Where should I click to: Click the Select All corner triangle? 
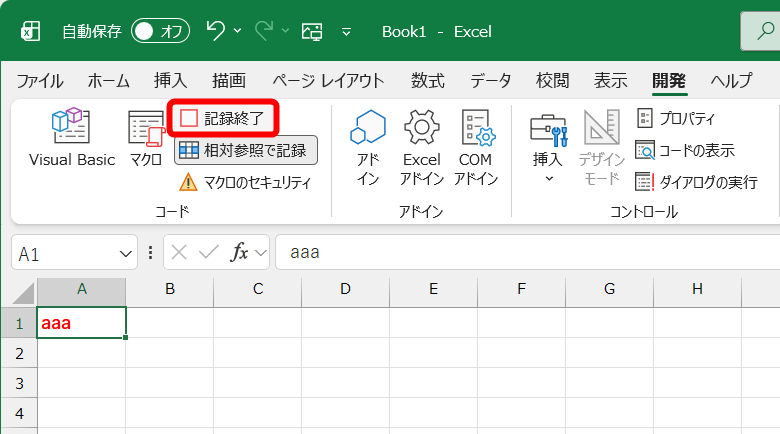[x=22, y=293]
